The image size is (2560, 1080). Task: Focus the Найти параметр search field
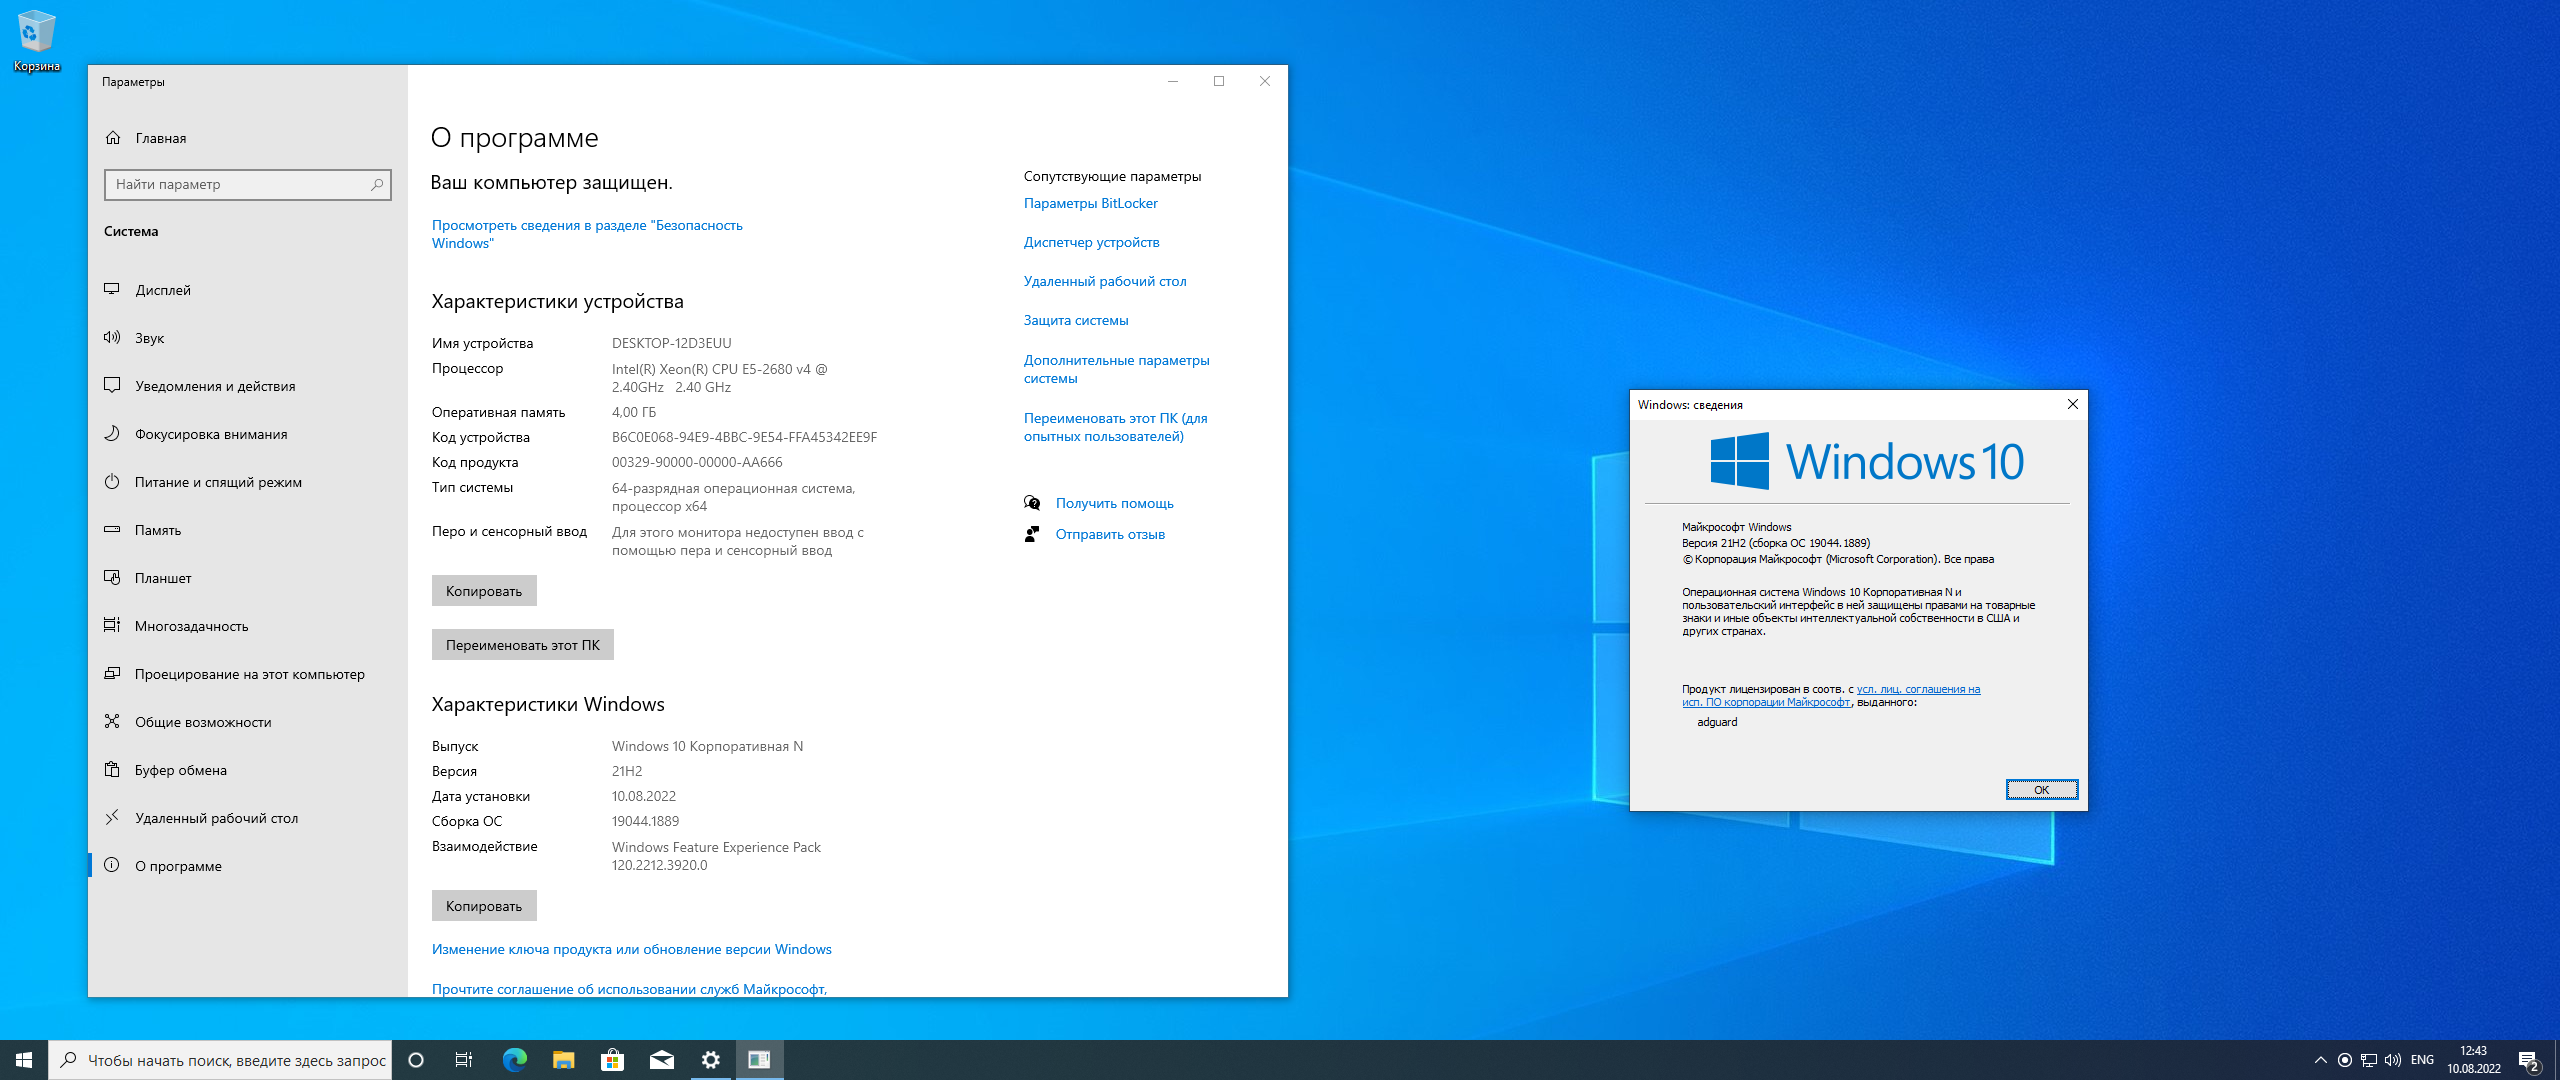coord(247,184)
